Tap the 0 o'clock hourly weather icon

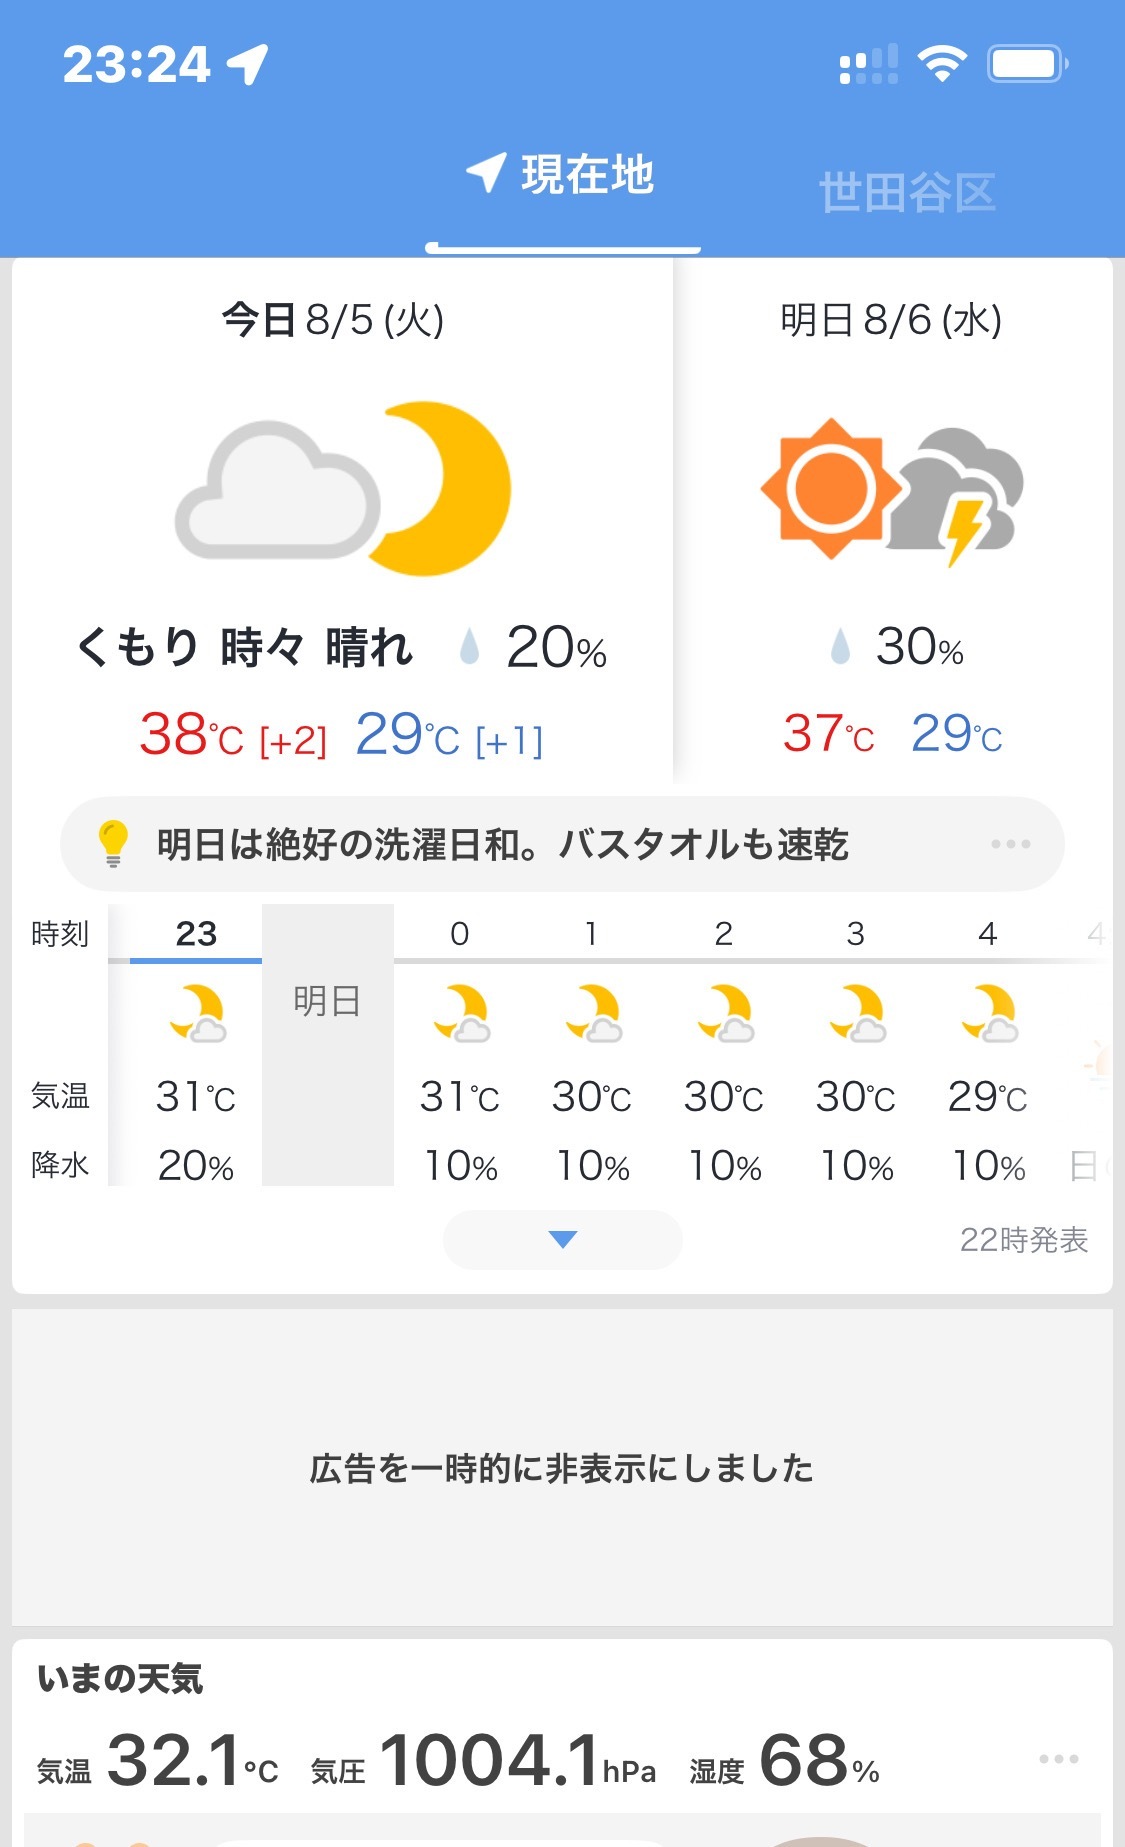(x=460, y=1014)
